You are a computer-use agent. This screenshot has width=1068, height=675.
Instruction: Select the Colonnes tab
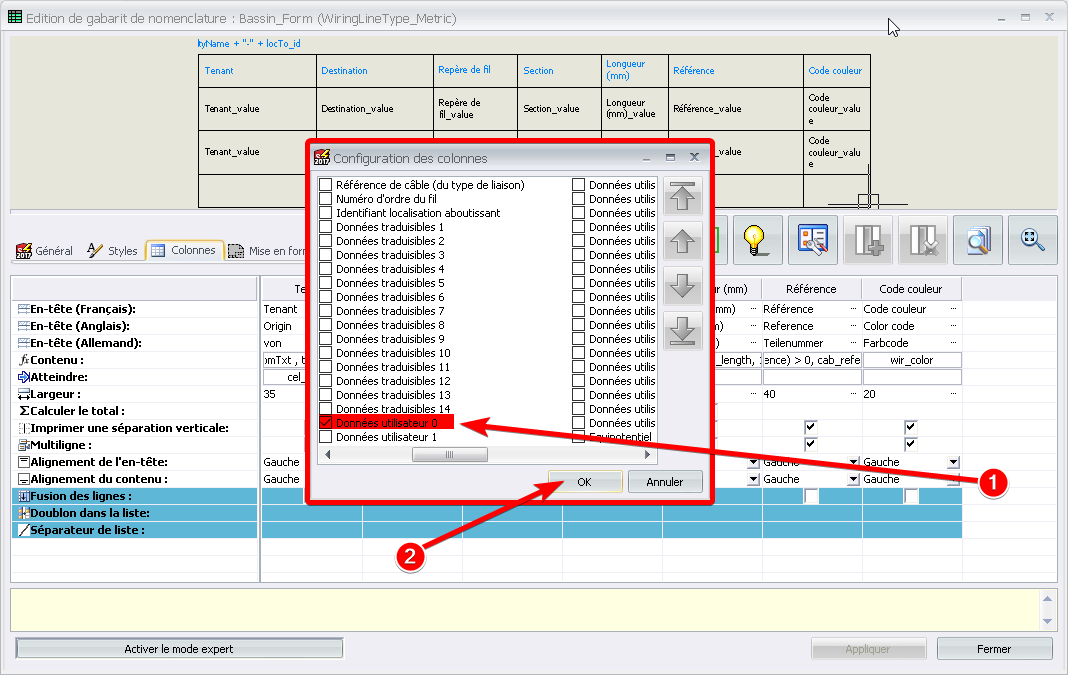point(185,251)
